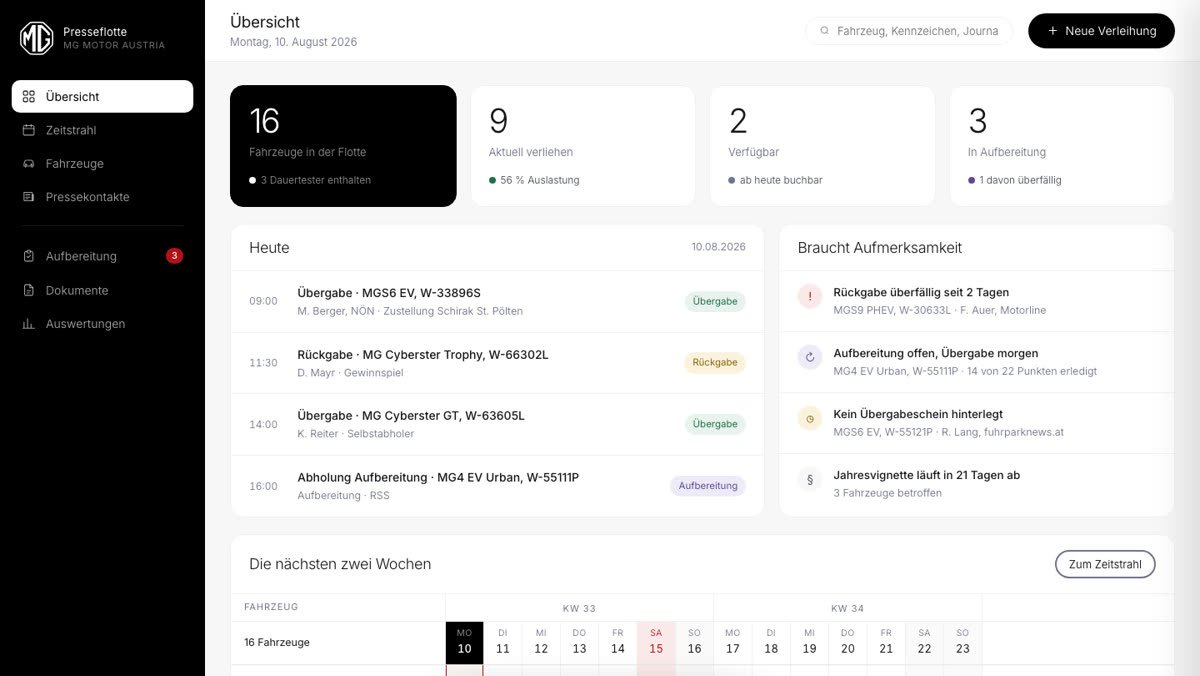
Task: Click the Zeitstrahl calendar icon
Action: tap(29, 130)
